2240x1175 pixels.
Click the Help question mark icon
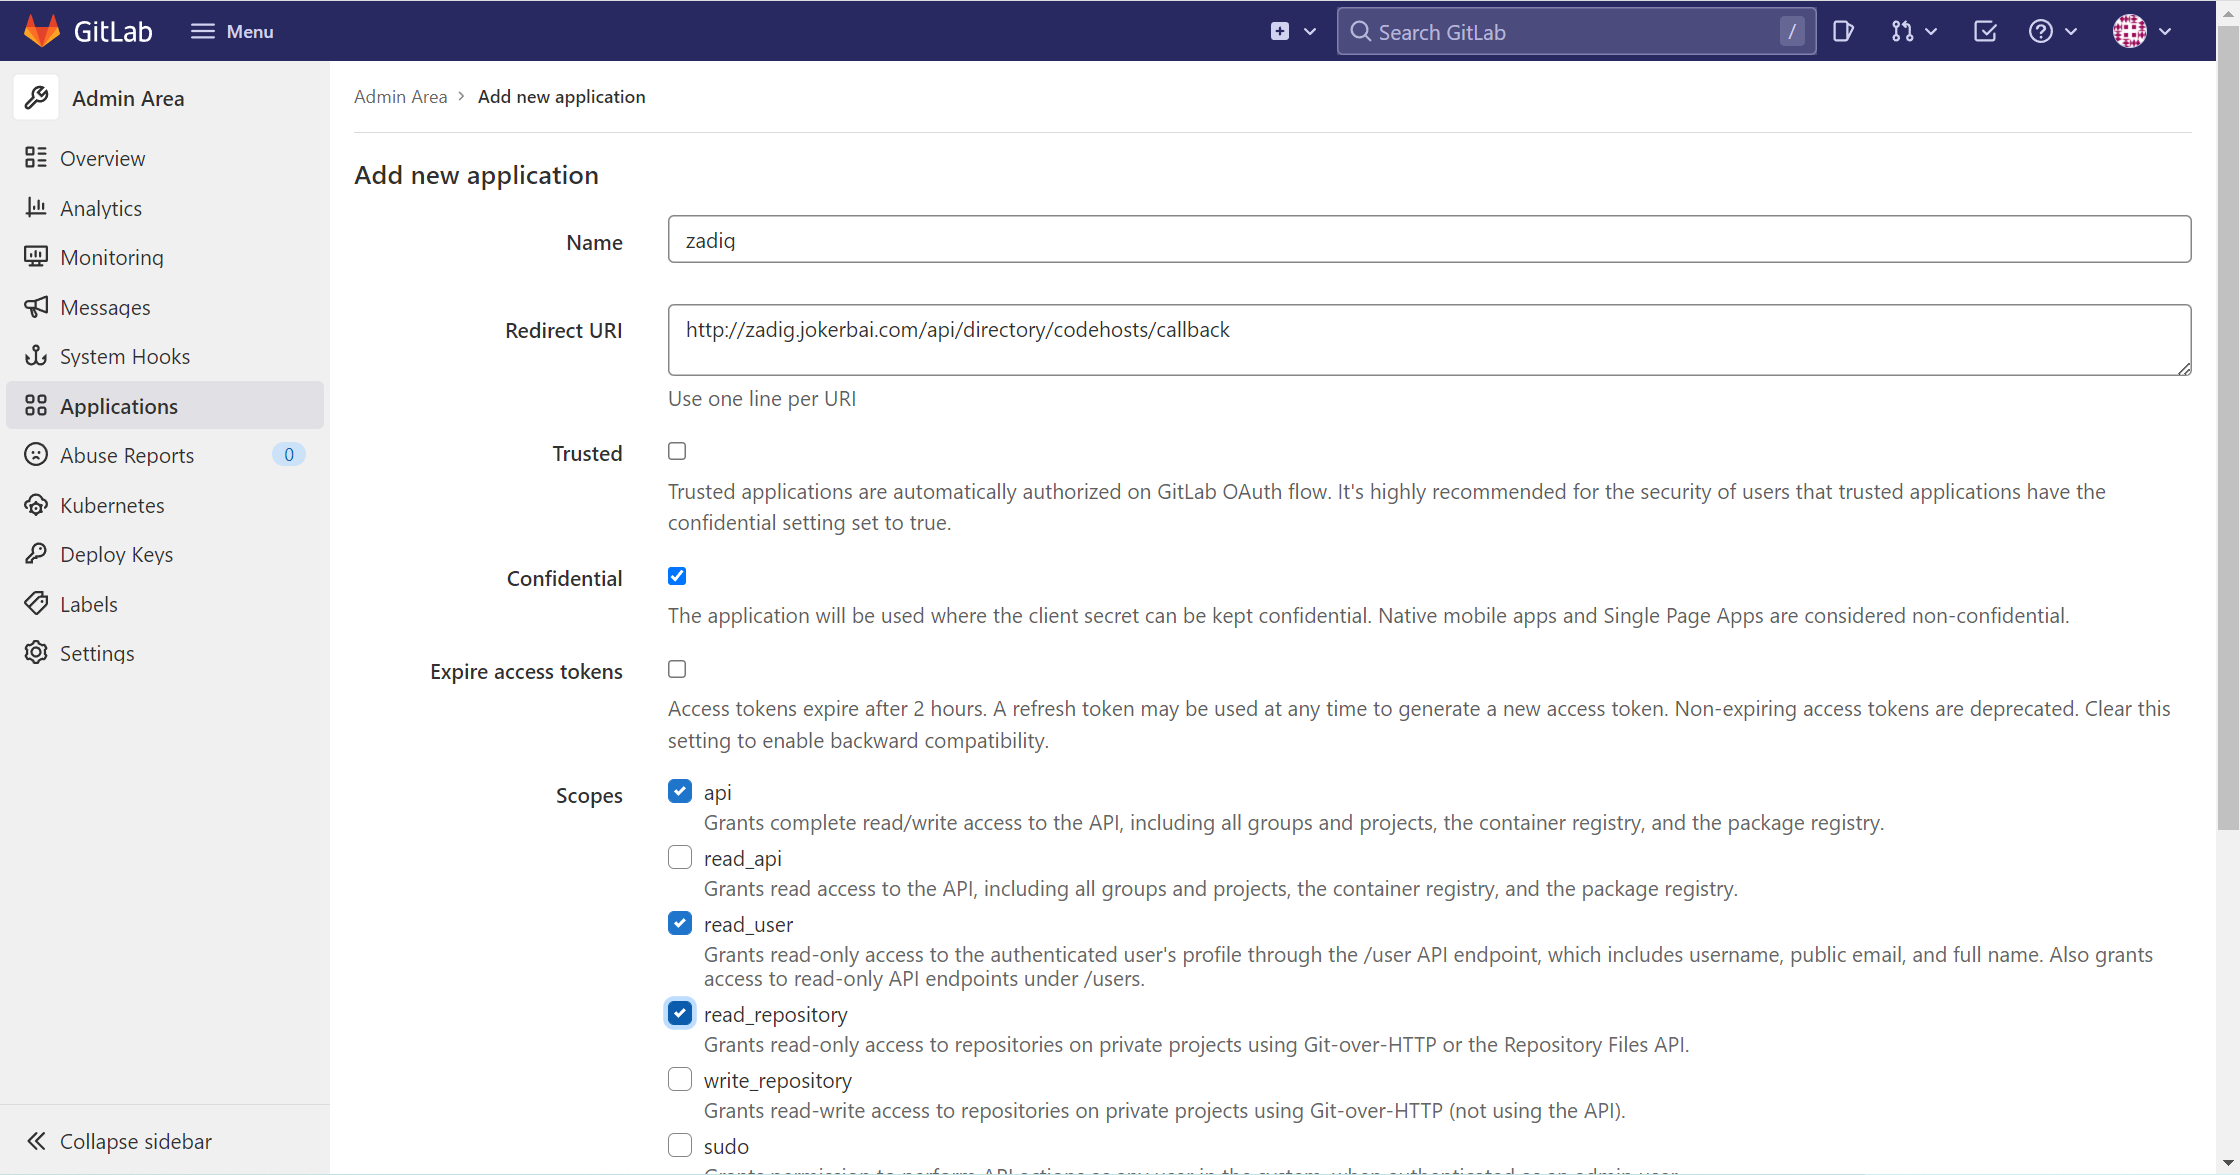2041,32
